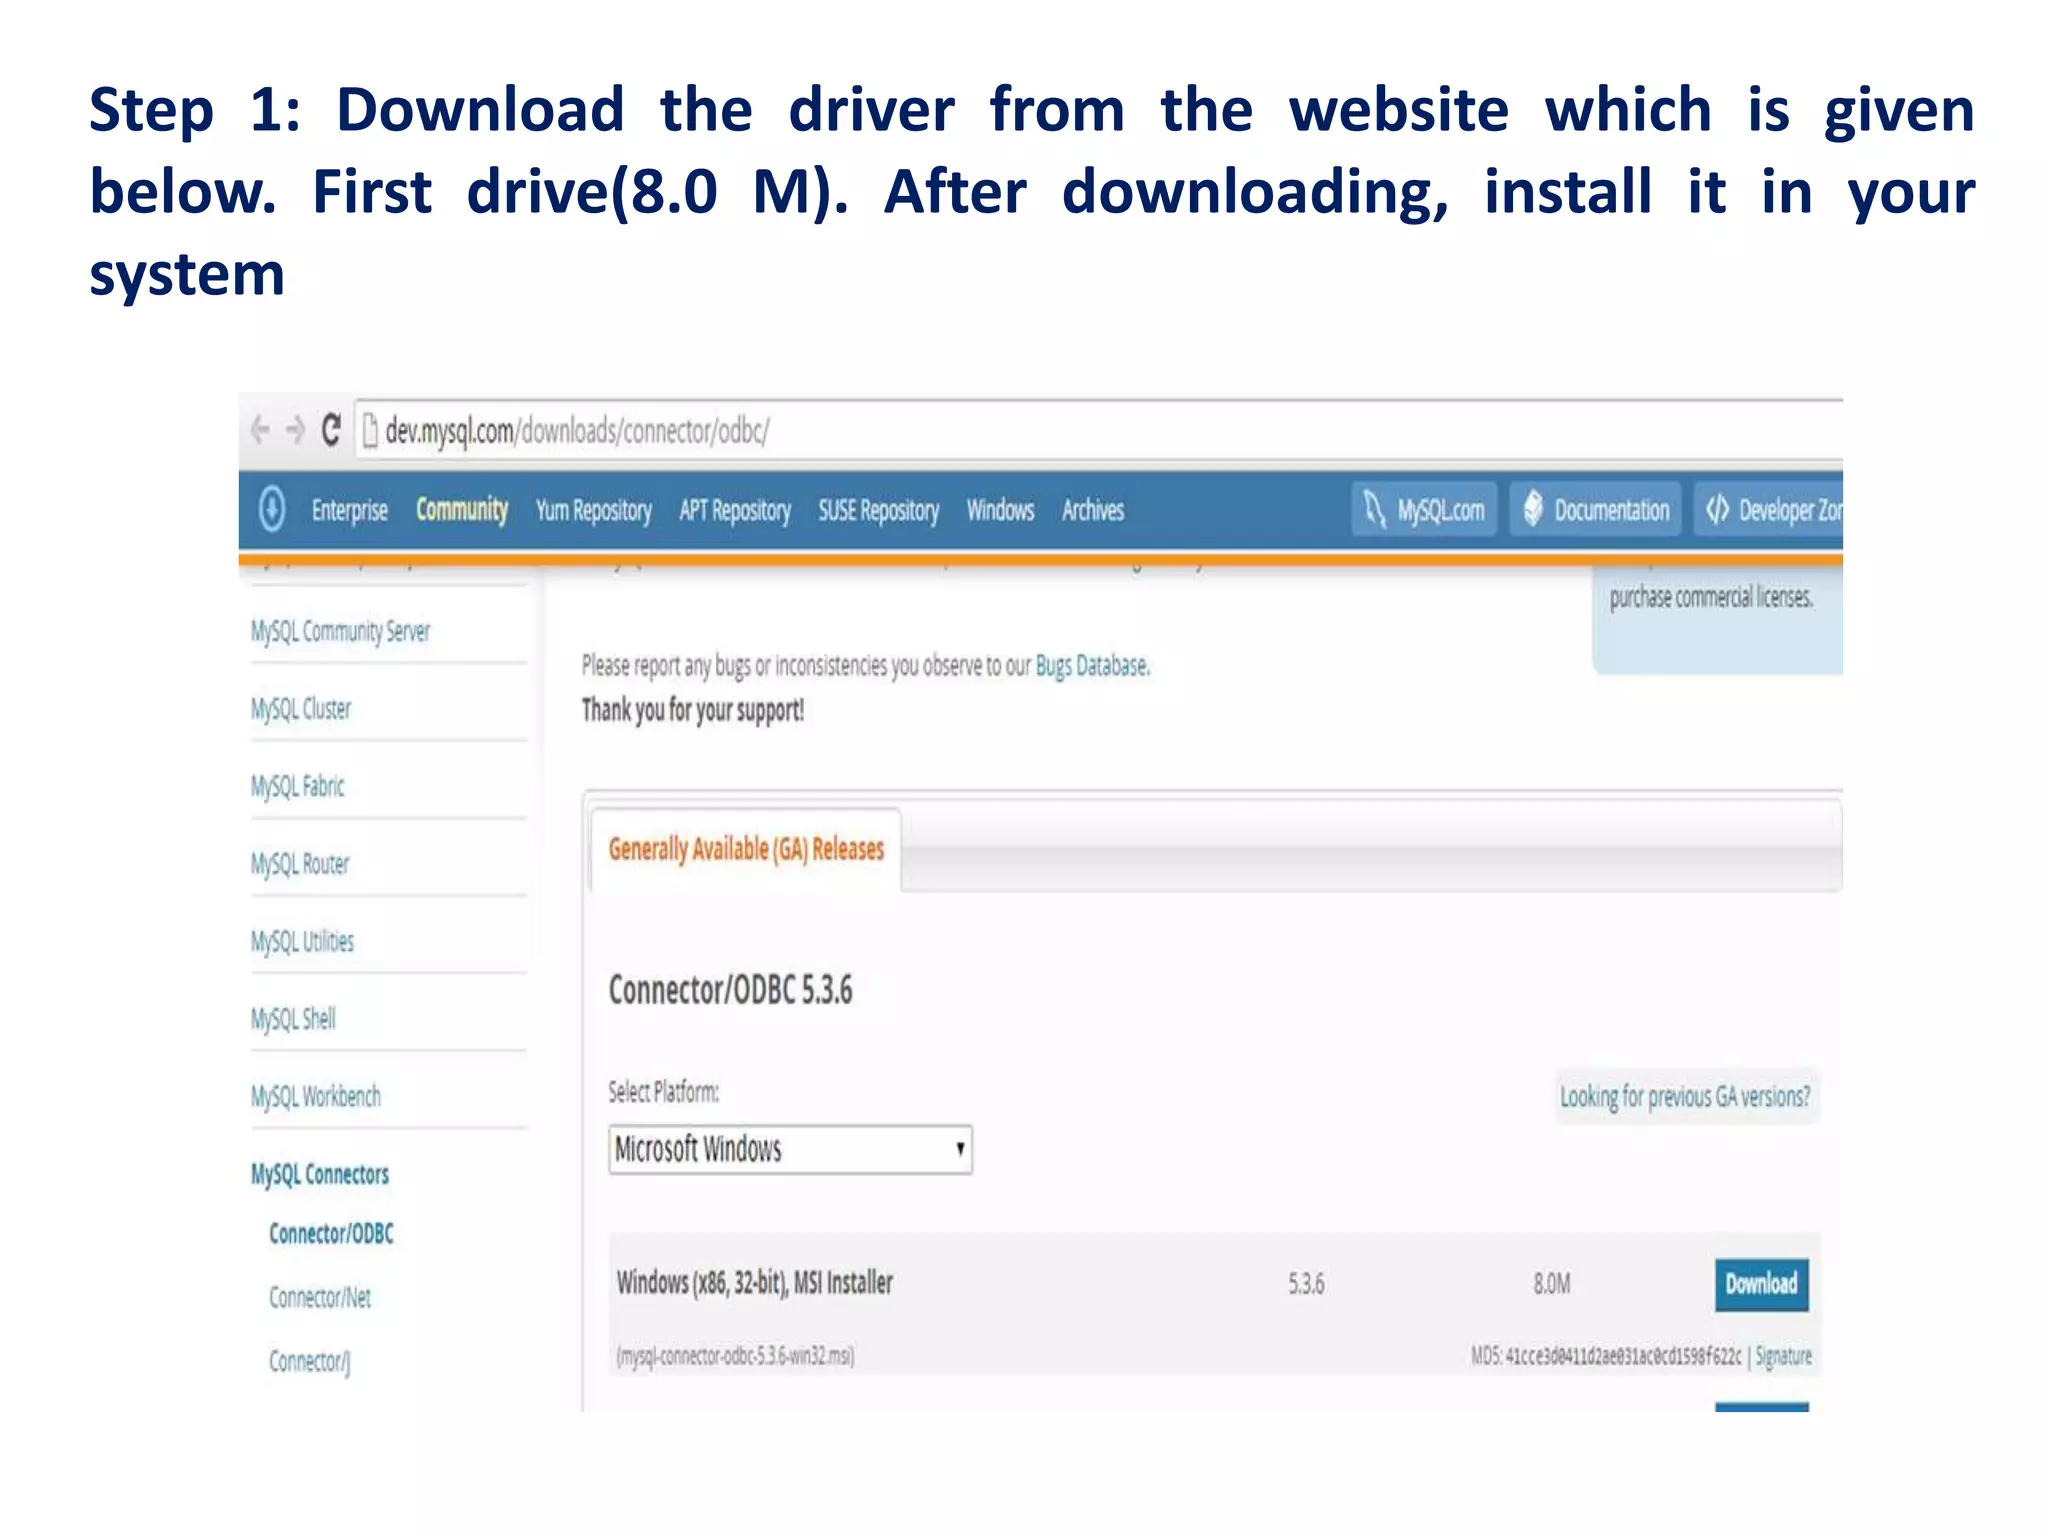Select Connector/J in sidebar

pyautogui.click(x=309, y=1361)
